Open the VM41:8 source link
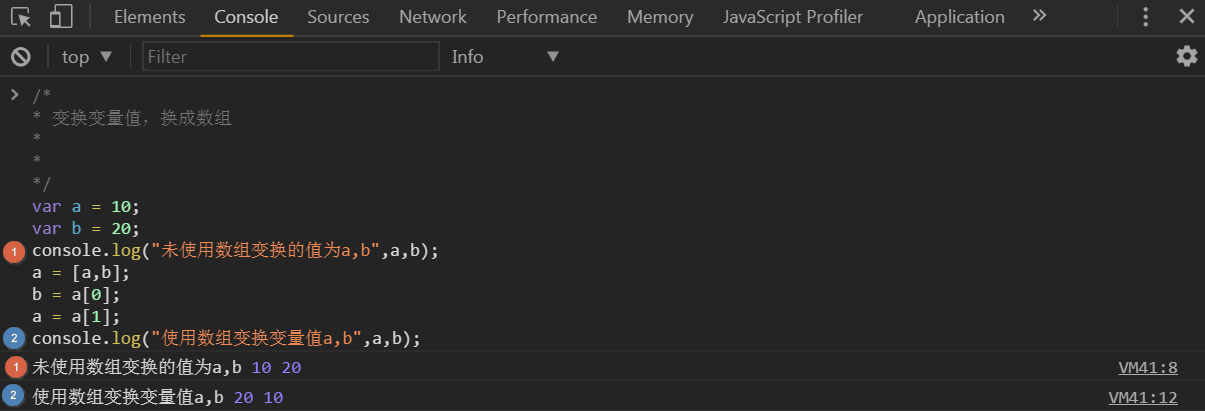Viewport: 1205px width, 411px height. tap(1149, 368)
